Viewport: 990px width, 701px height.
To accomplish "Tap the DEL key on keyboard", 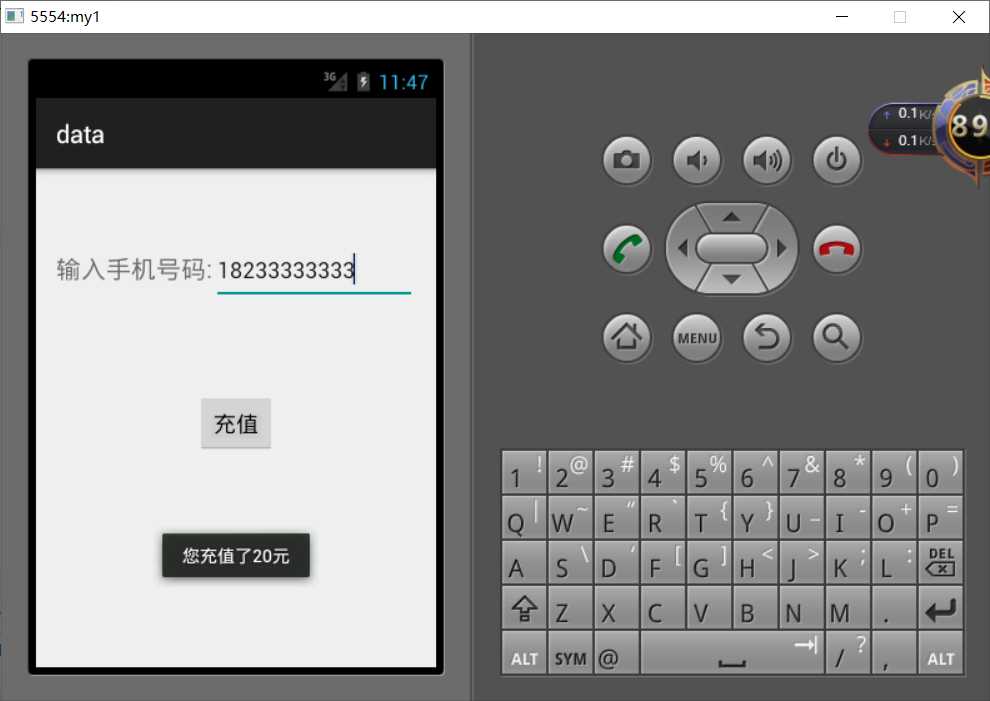I will point(940,562).
